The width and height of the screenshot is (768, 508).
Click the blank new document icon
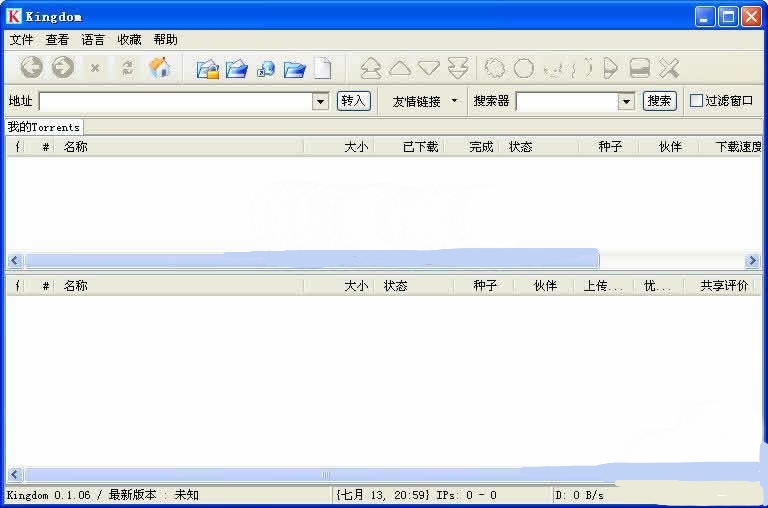(323, 68)
